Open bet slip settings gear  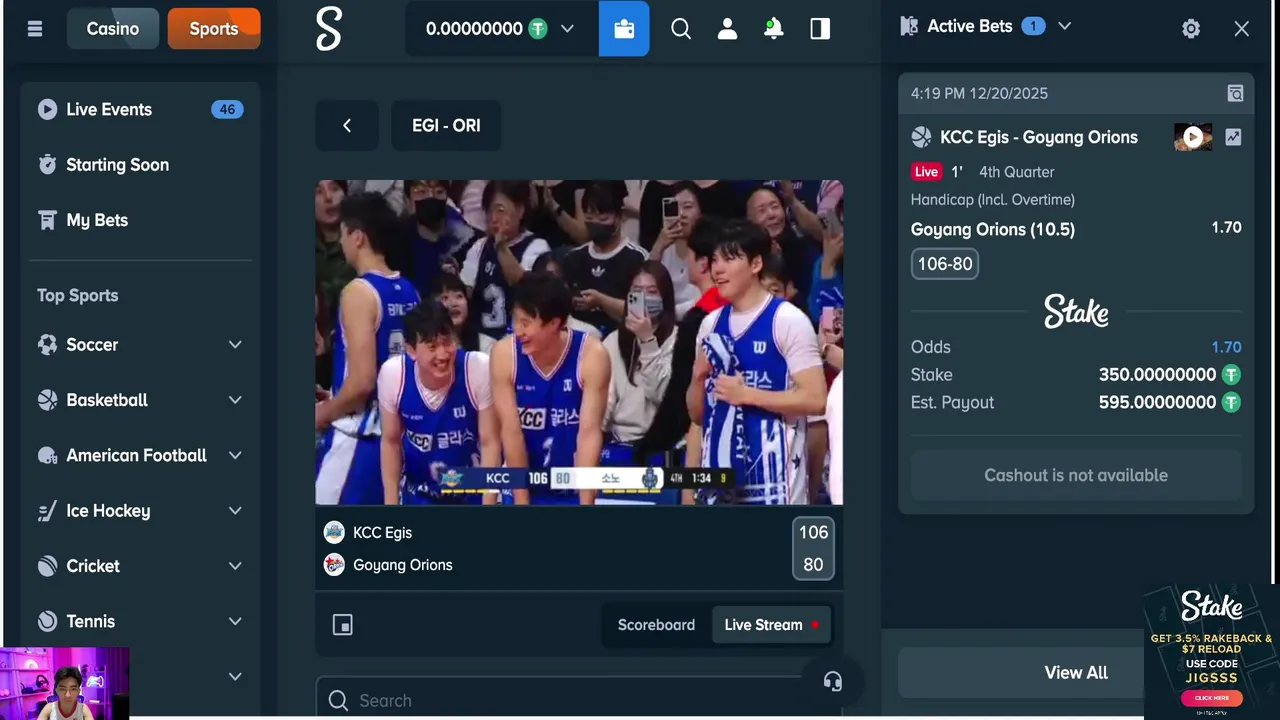coord(1191,29)
